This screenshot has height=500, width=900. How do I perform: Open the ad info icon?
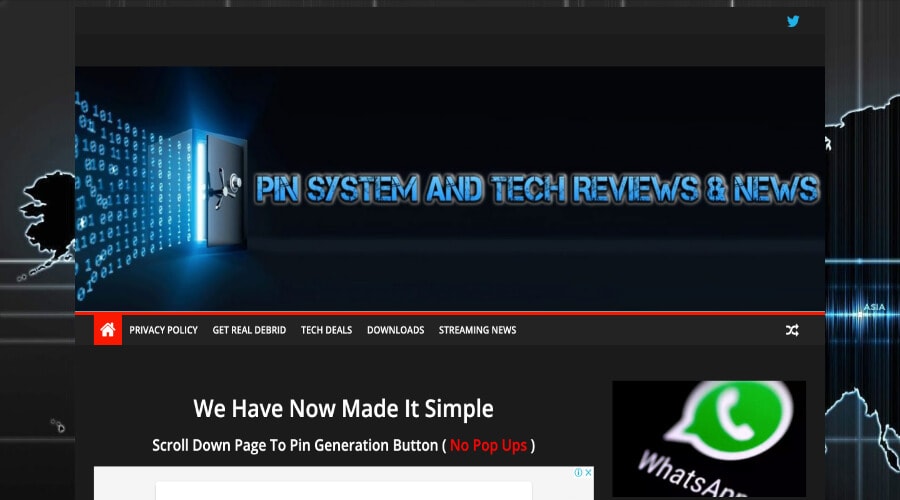(x=579, y=472)
